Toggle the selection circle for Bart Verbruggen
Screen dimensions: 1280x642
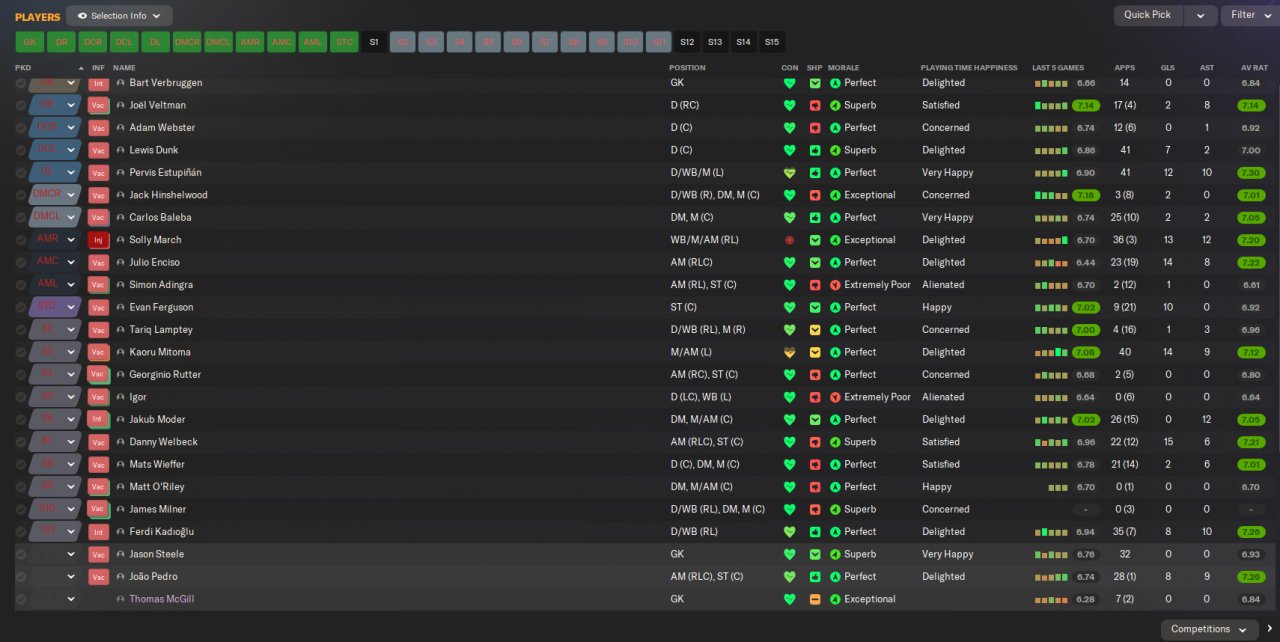click(x=21, y=83)
